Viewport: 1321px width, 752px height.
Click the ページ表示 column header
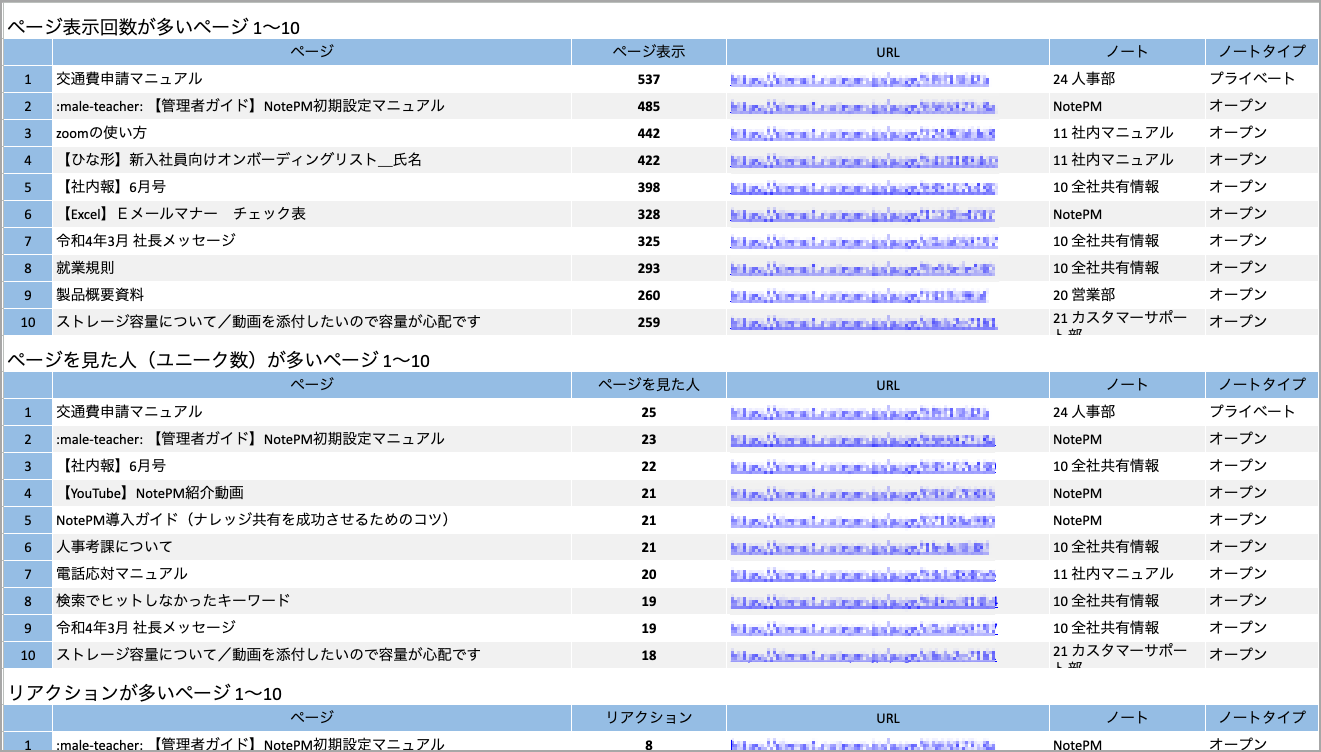pos(648,51)
